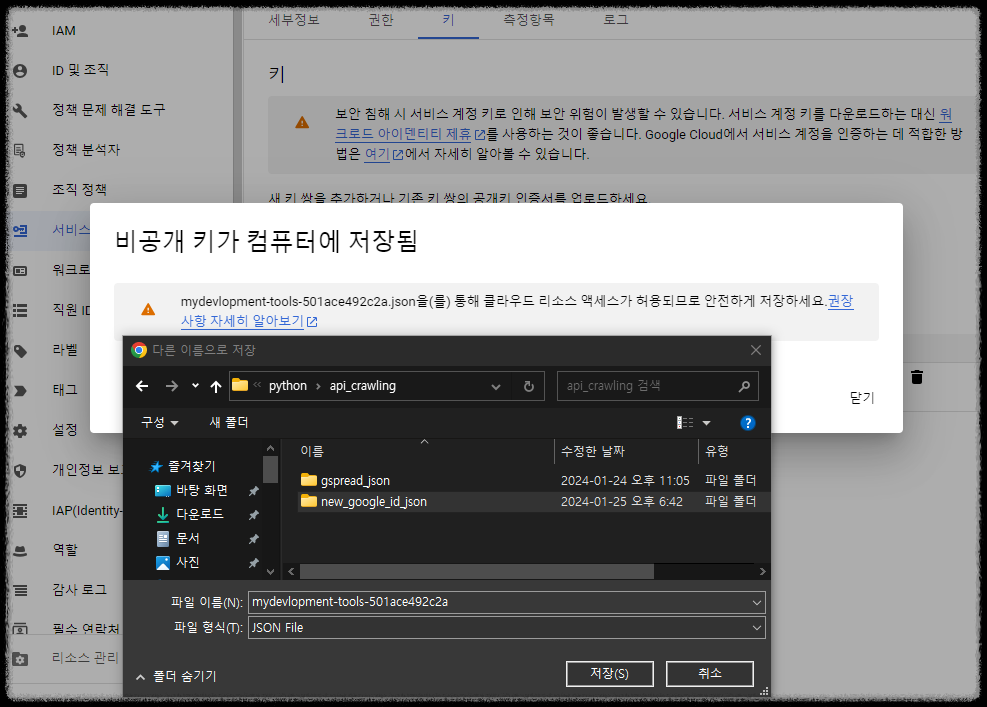Image resolution: width=987 pixels, height=707 pixels.
Task: Select the ID 및 조직 icon
Action: [x=20, y=71]
